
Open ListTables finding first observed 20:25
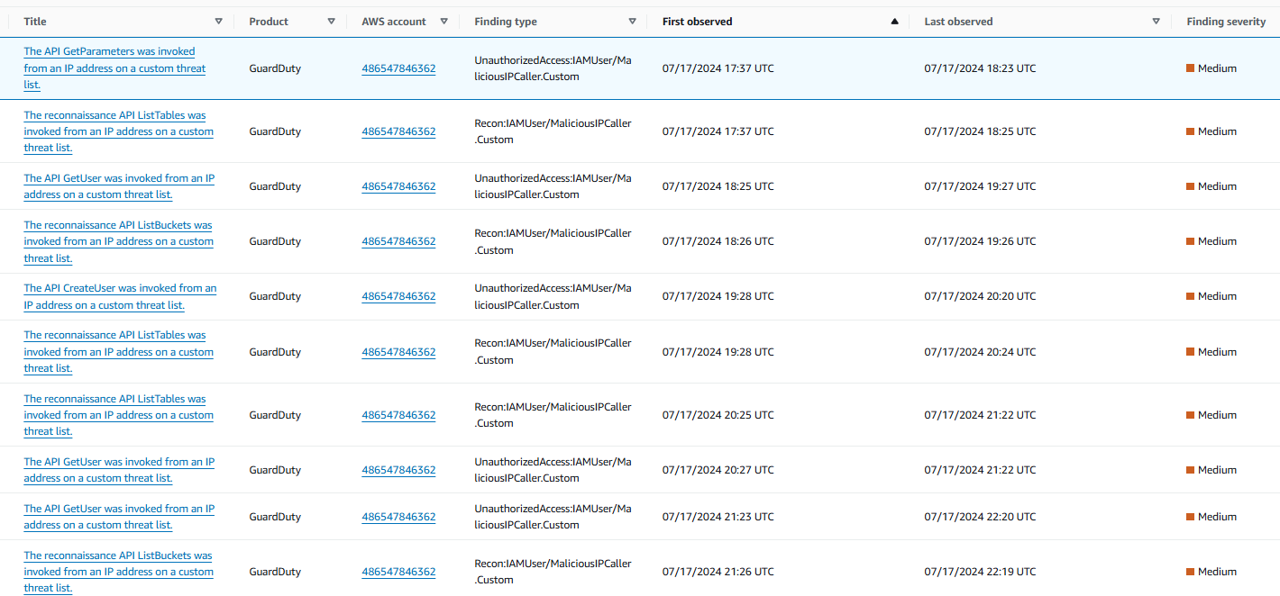119,415
